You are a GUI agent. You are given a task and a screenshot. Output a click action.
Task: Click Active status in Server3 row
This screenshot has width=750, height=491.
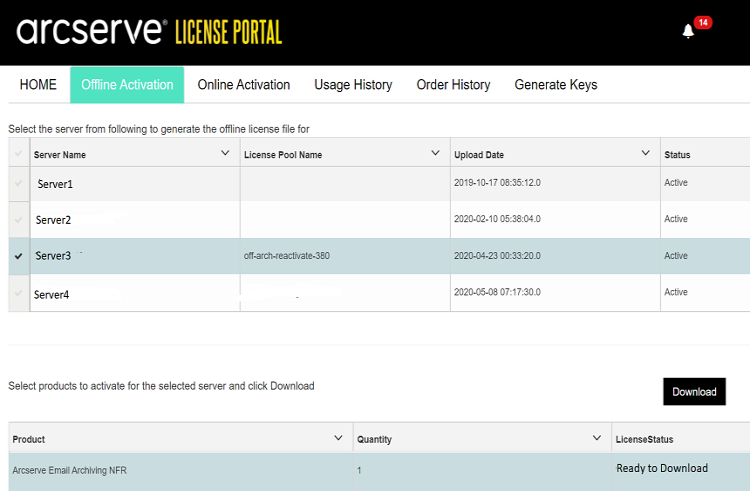coord(676,256)
